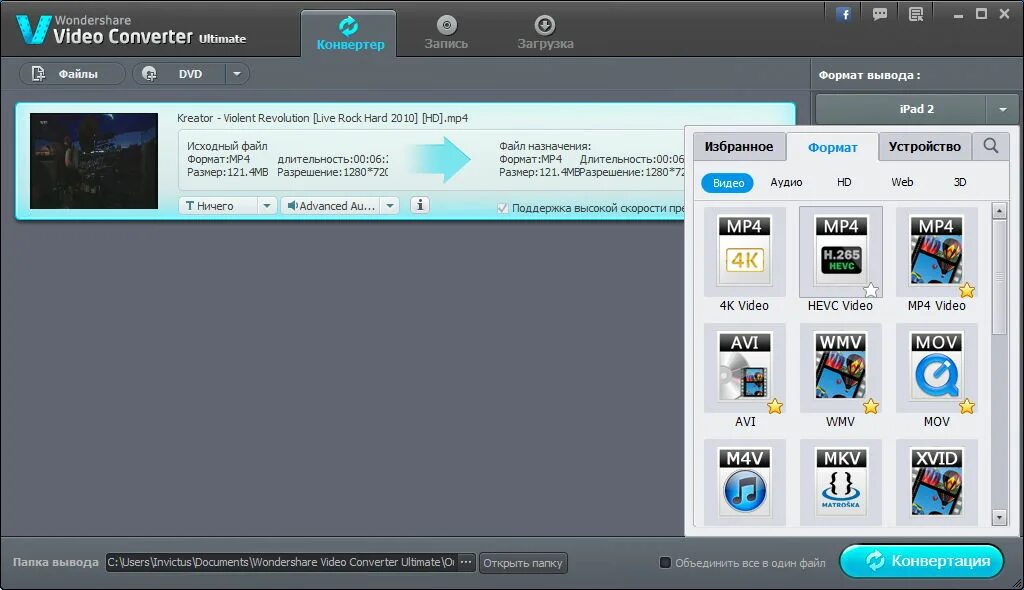Start conversion with Конвертация button

(921, 561)
